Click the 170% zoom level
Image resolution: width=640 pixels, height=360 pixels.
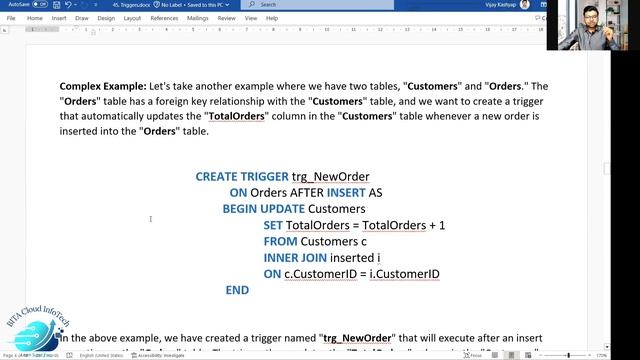click(x=602, y=356)
